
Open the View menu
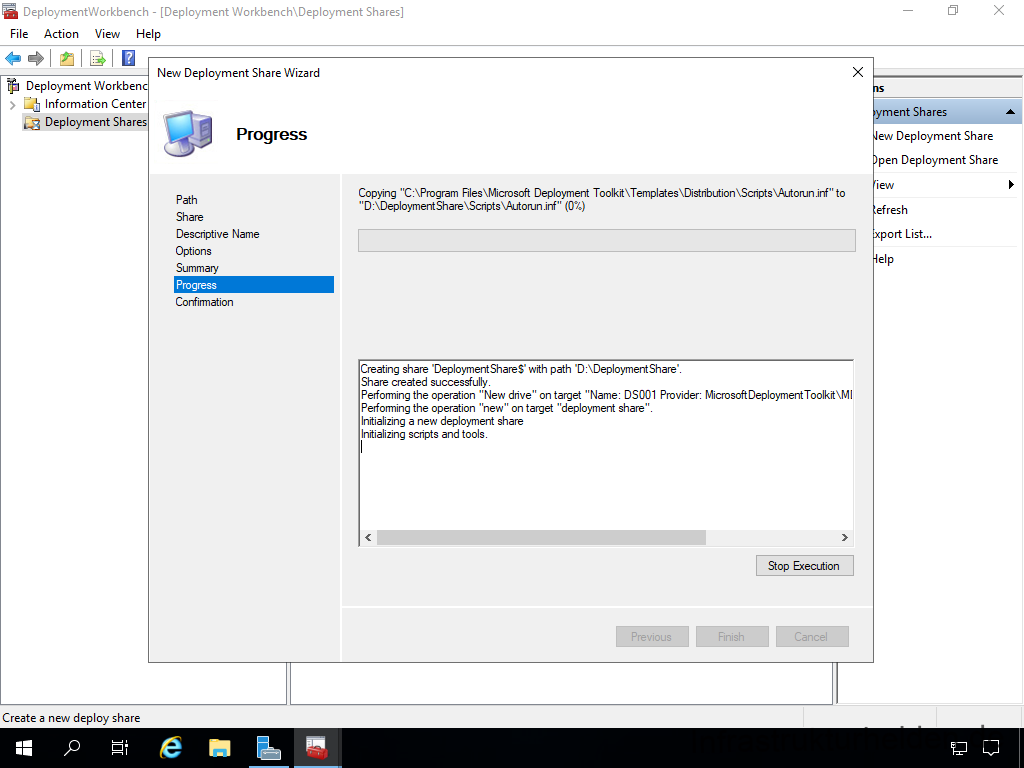107,34
